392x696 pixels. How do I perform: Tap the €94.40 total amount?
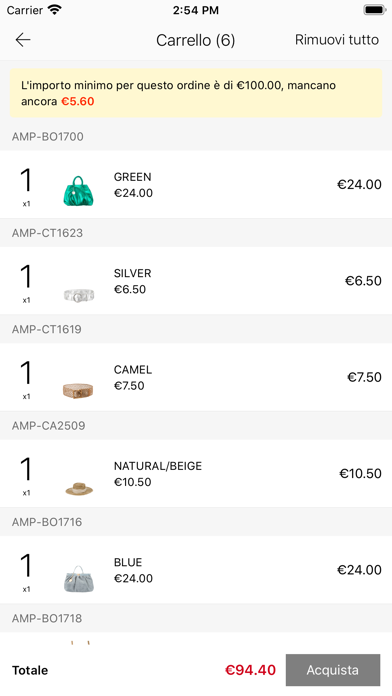pyautogui.click(x=250, y=670)
